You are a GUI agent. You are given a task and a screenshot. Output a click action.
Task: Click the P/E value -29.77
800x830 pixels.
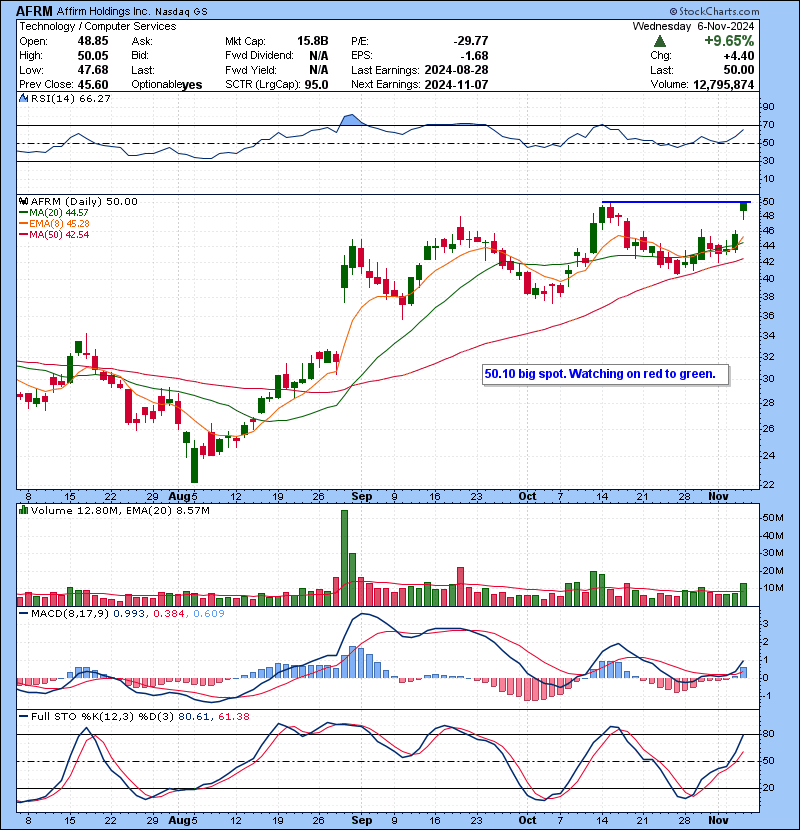click(471, 41)
